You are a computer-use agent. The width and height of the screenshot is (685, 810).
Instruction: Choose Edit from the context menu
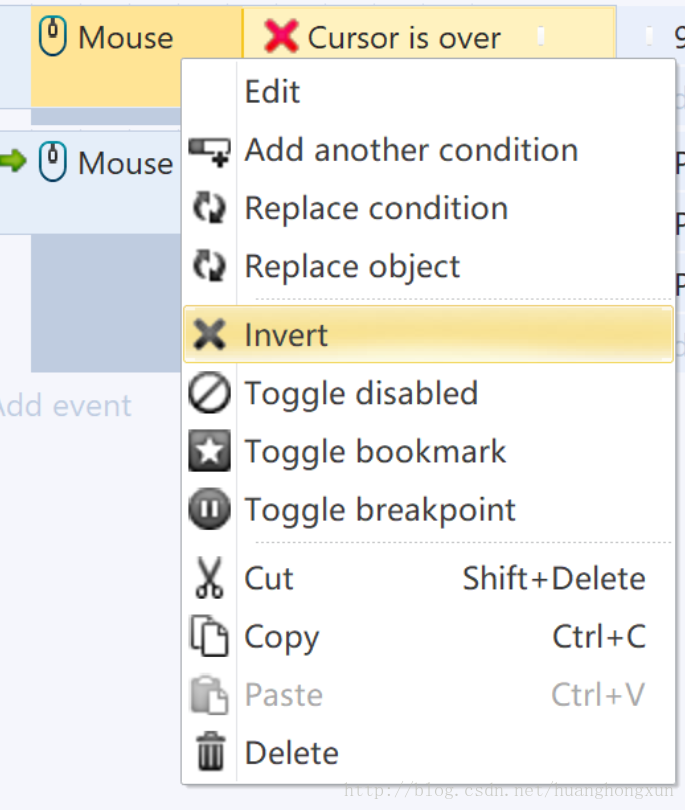272,92
